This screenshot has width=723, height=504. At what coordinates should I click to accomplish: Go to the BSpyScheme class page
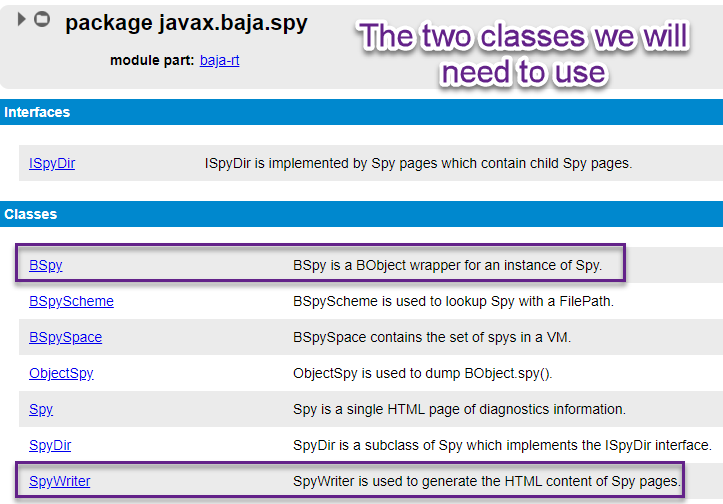click(x=71, y=301)
